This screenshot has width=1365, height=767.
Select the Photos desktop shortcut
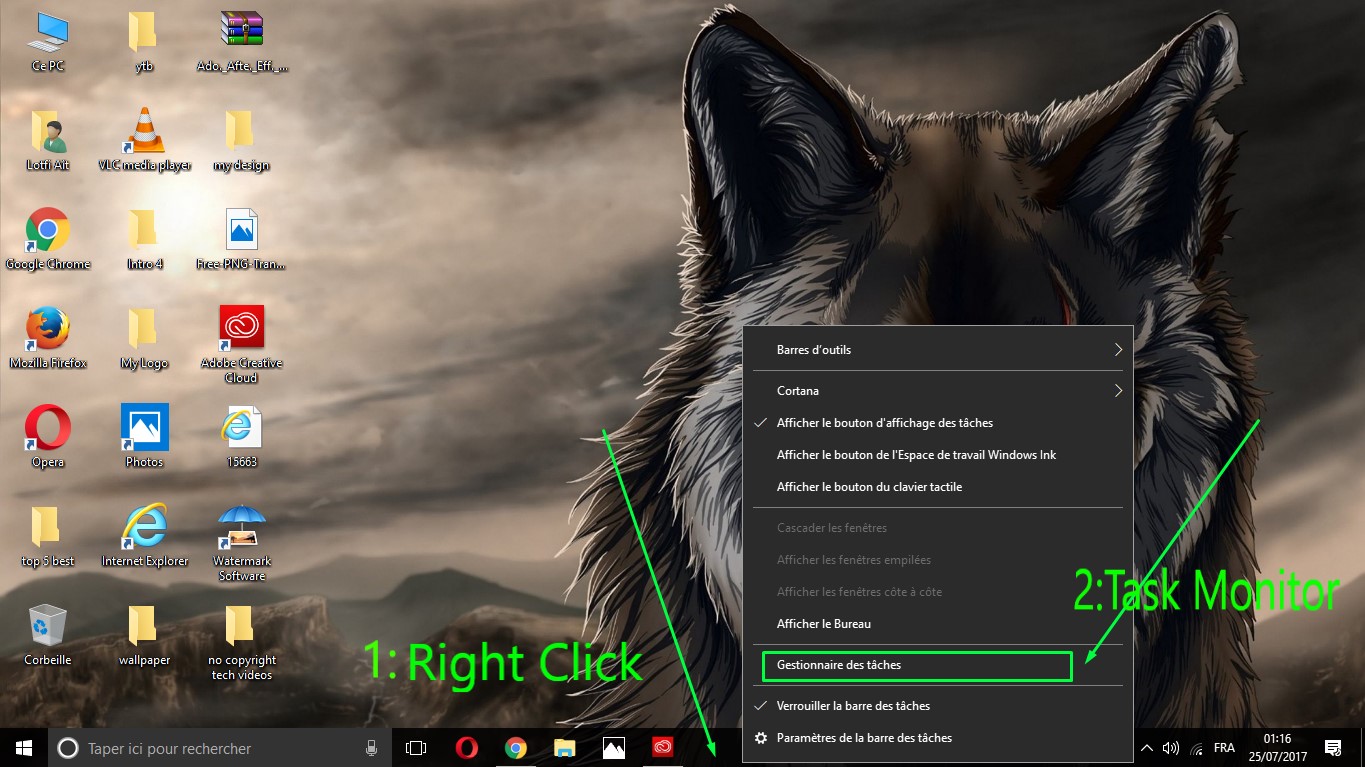[144, 436]
